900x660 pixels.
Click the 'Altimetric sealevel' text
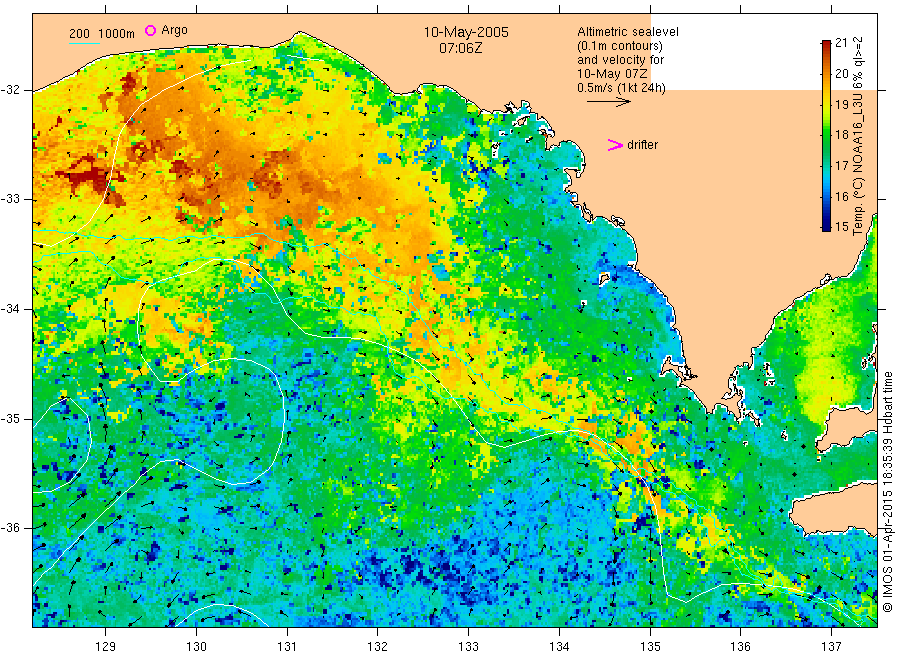tap(627, 32)
